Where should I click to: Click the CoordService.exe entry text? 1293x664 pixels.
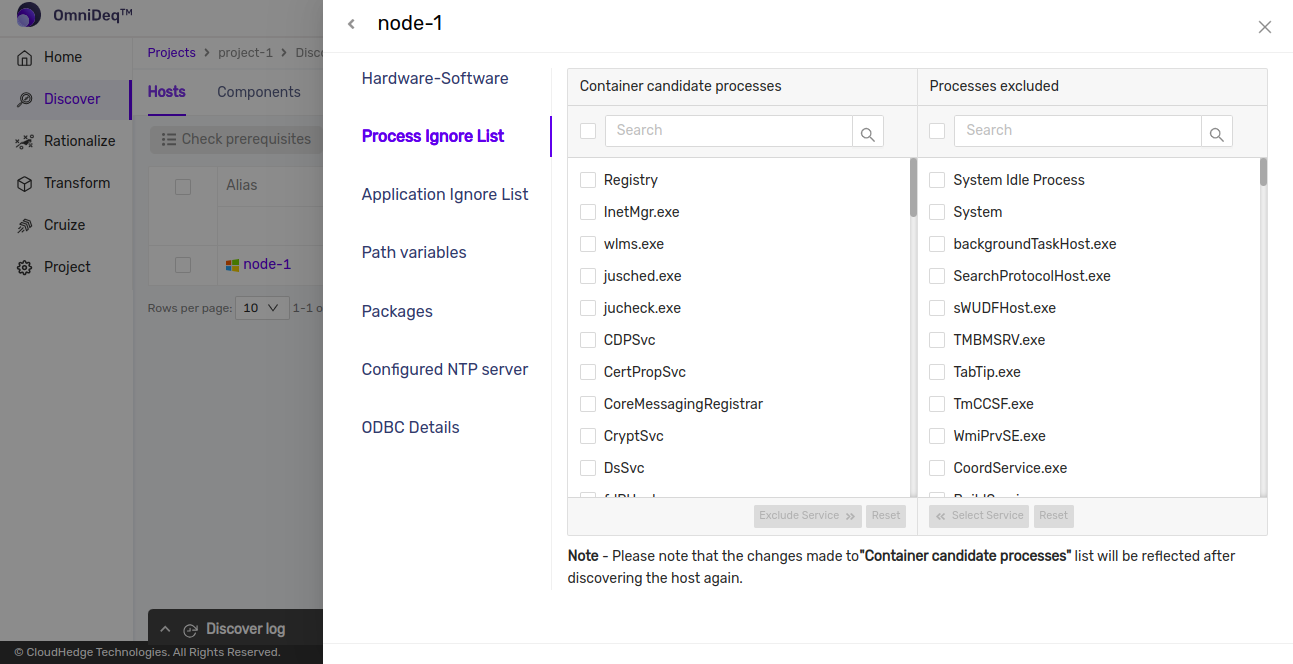point(1010,468)
